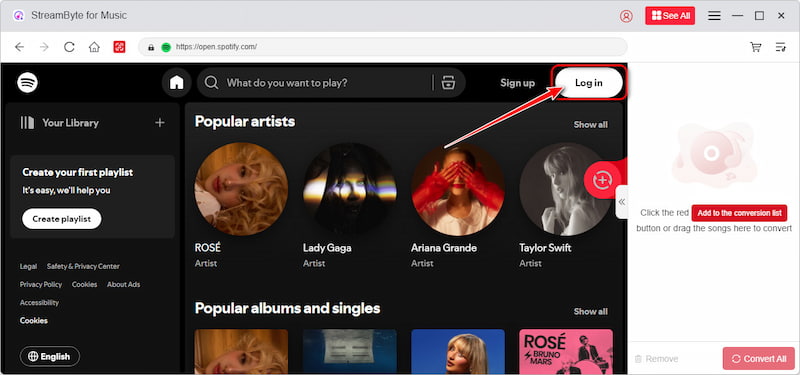The width and height of the screenshot is (800, 375).
Task: Click the Popular albums and singles heading
Action: click(287, 308)
